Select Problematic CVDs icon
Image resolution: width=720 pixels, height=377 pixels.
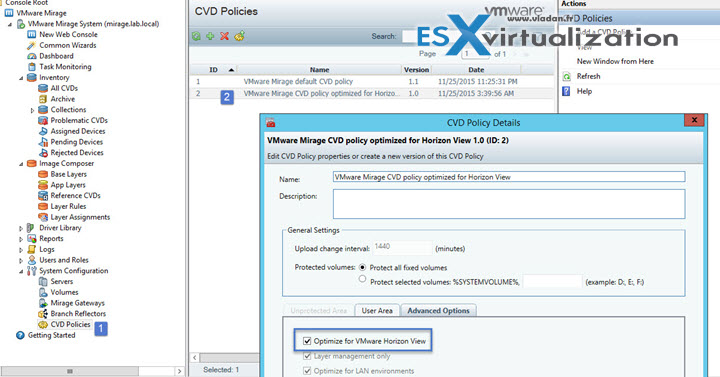pos(43,120)
